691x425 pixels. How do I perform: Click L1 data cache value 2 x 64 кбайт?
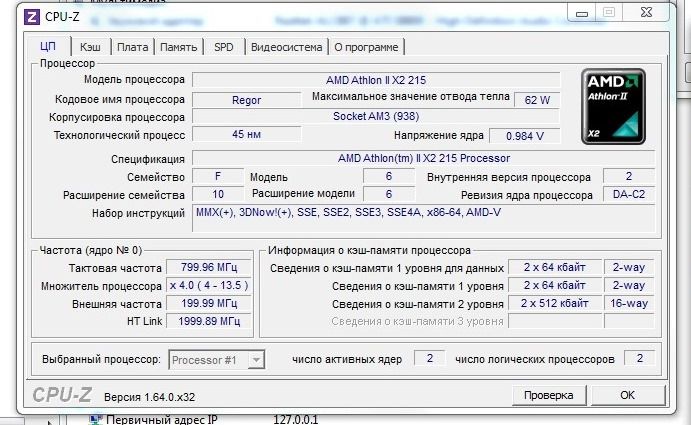(x=555, y=267)
